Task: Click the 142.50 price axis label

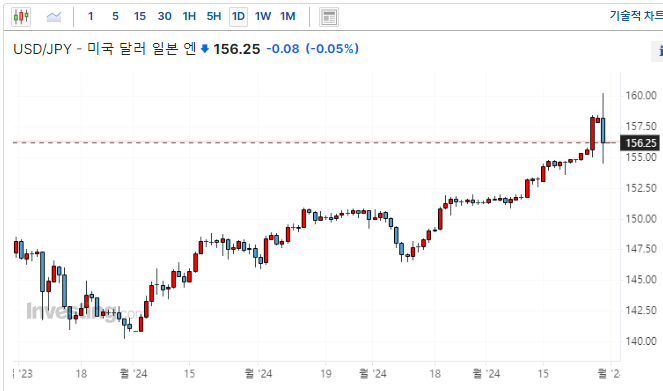Action: coord(641,311)
